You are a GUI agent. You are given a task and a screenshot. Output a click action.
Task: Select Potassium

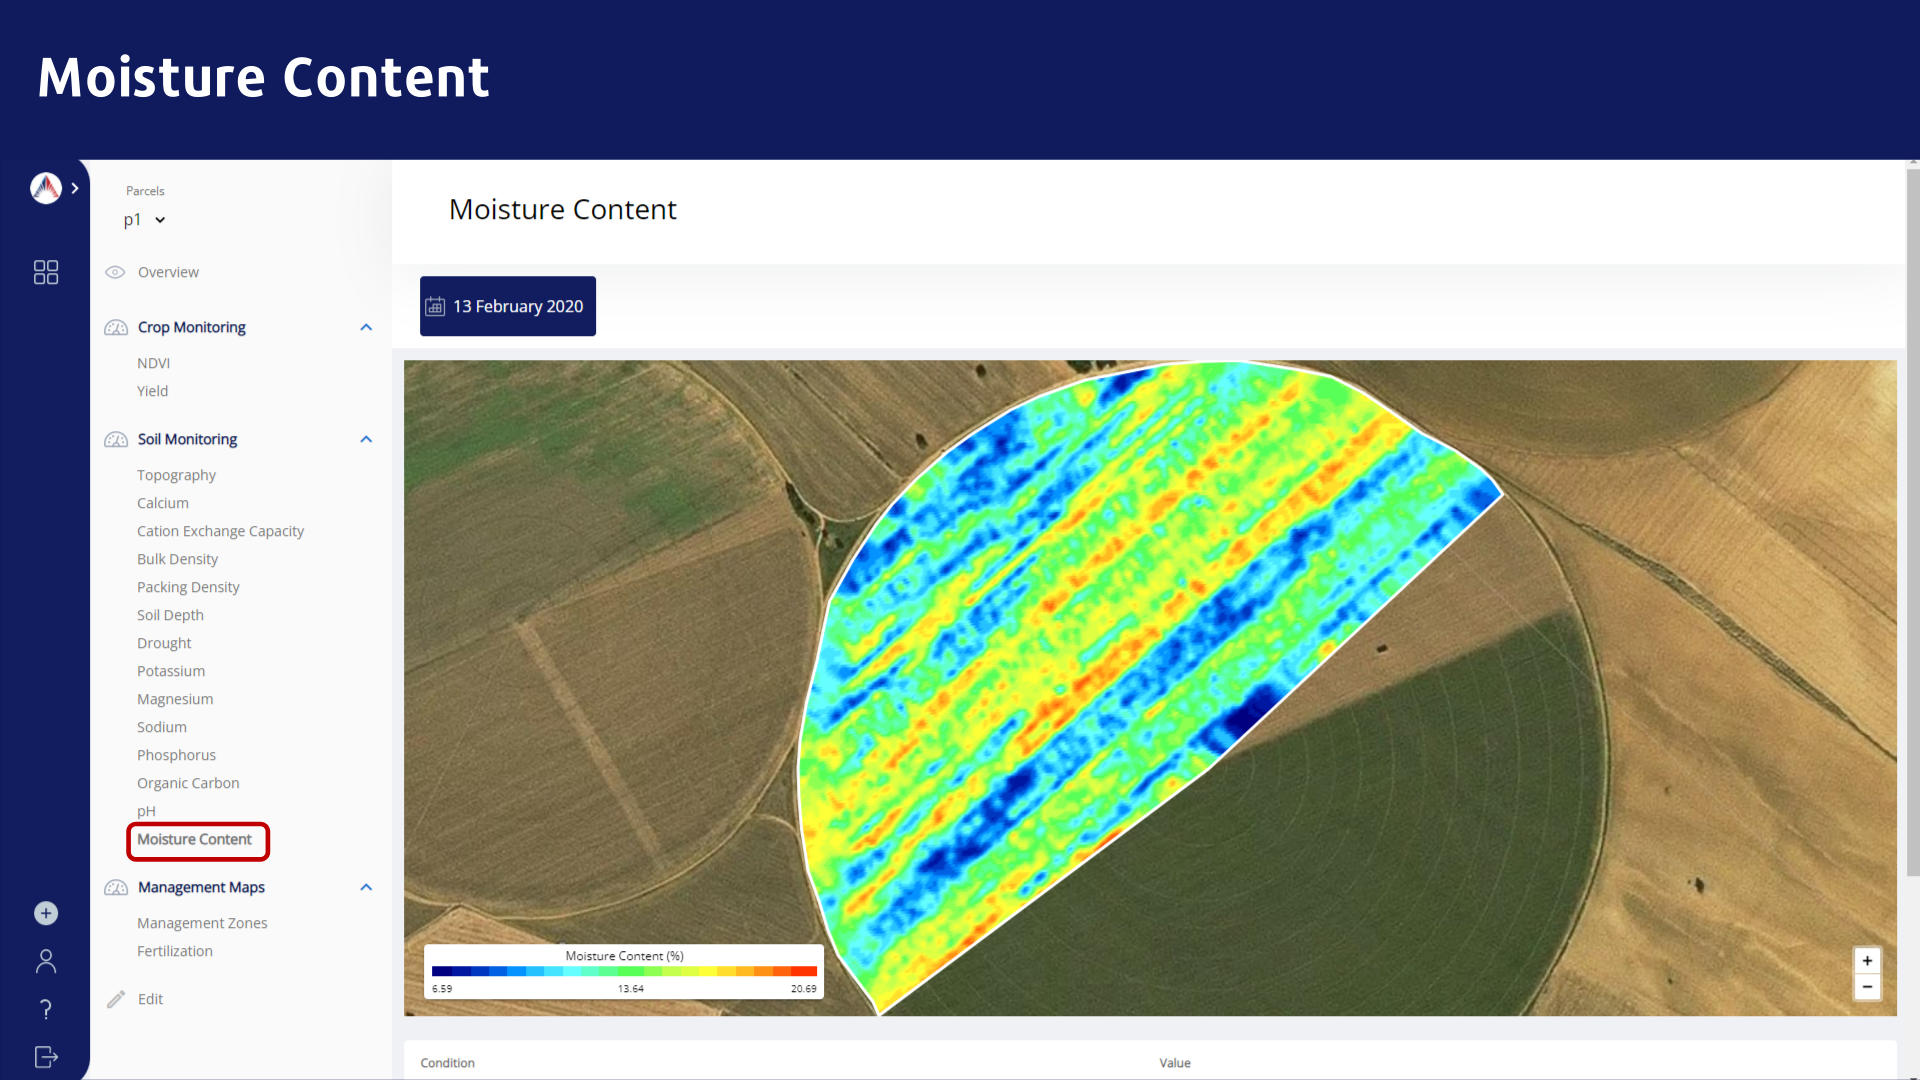171,671
